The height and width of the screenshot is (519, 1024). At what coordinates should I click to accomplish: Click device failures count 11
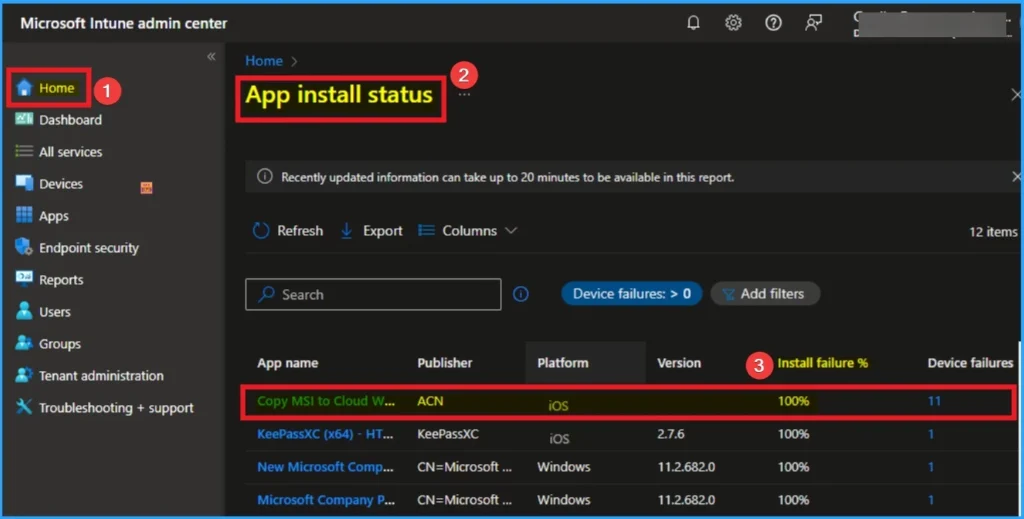click(935, 401)
